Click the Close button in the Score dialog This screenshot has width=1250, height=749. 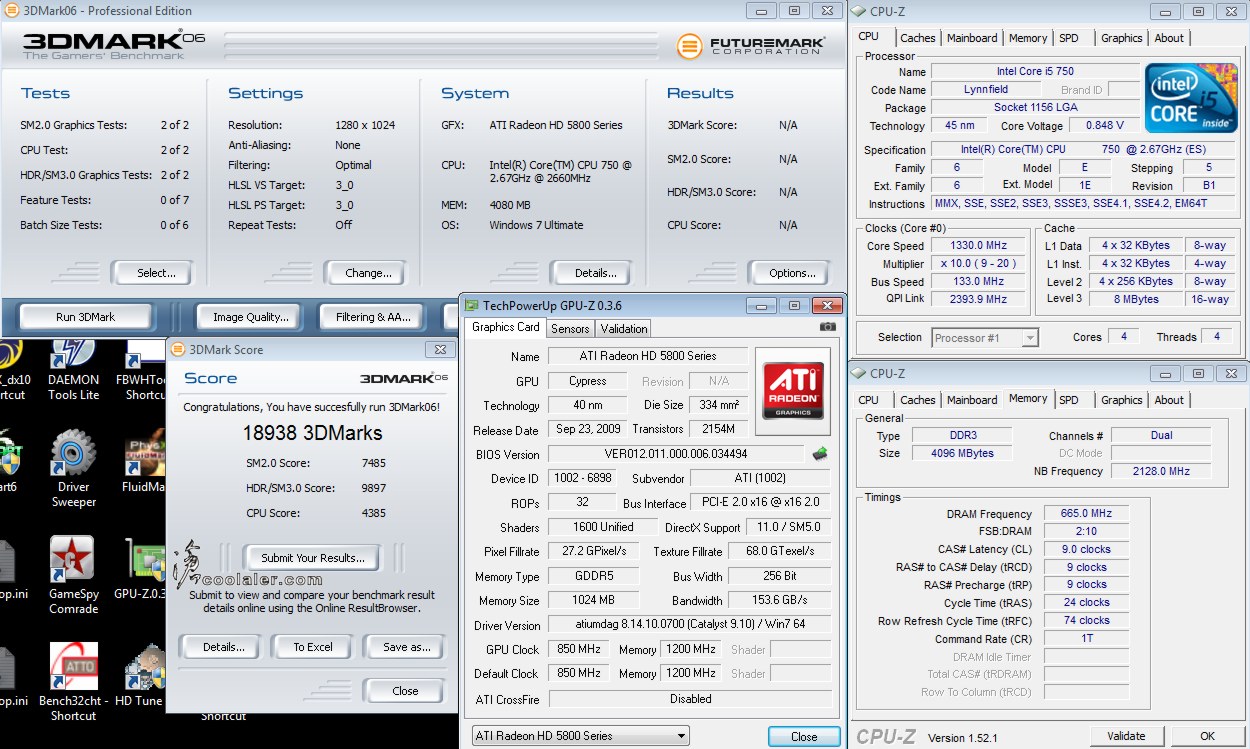click(405, 690)
